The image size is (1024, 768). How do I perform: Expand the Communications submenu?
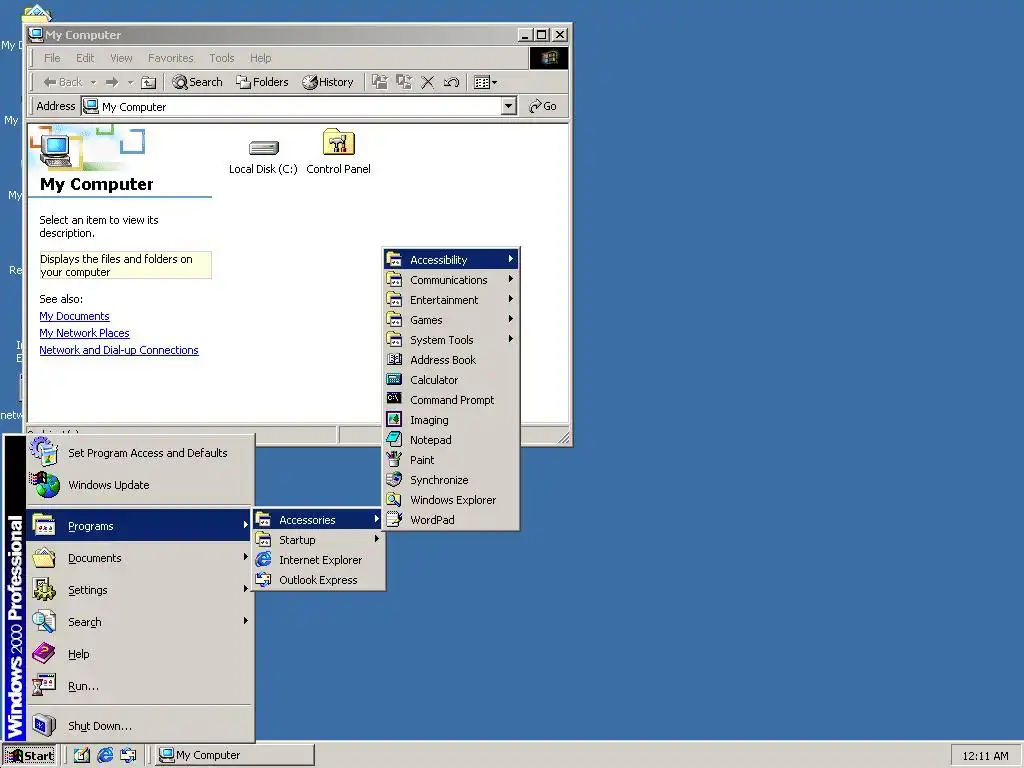coord(451,280)
